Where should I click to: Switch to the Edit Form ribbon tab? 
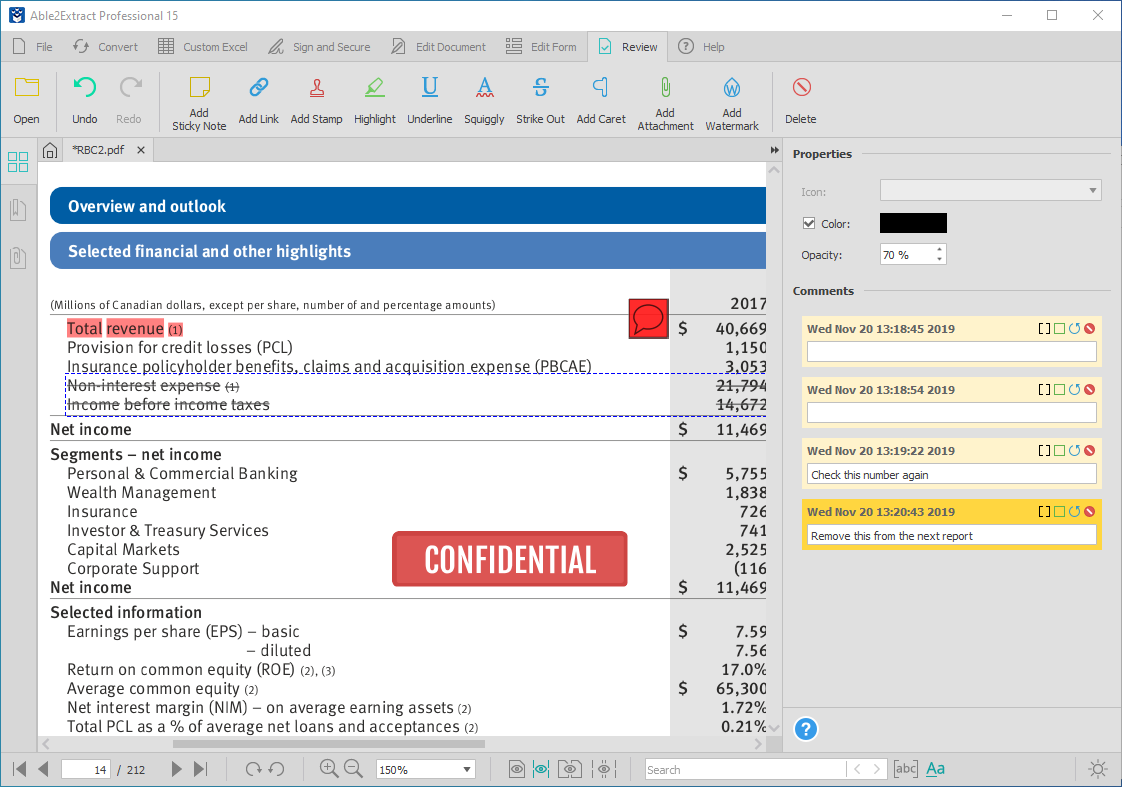tap(541, 46)
